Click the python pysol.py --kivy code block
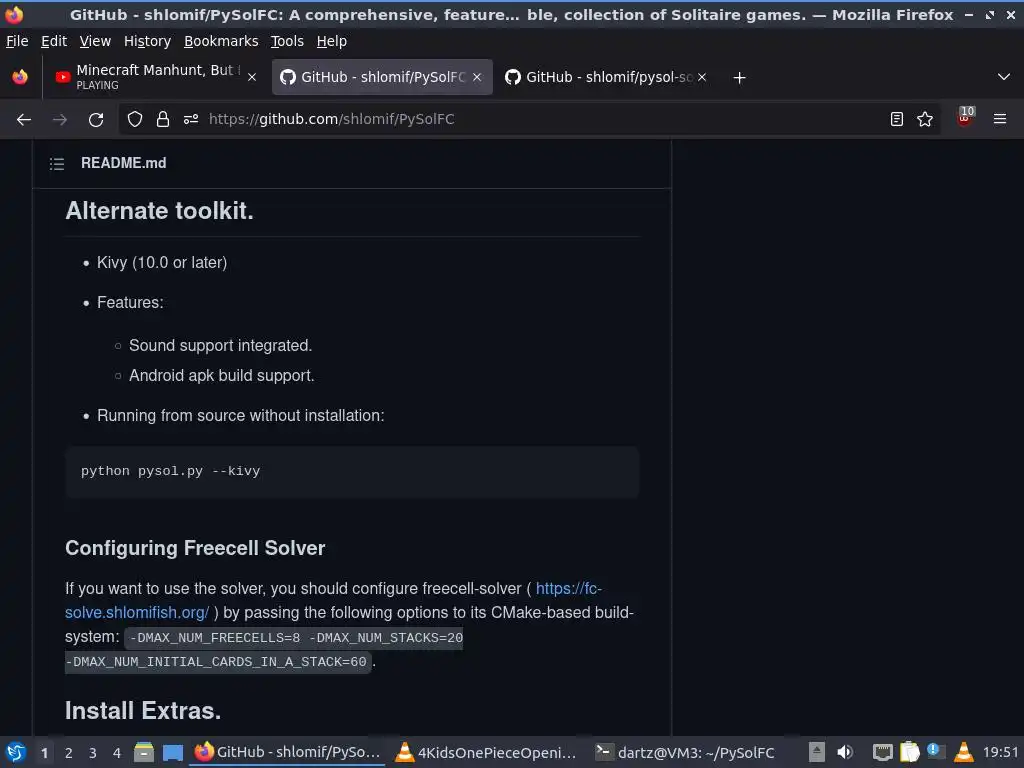The width and height of the screenshot is (1024, 768). tap(352, 472)
